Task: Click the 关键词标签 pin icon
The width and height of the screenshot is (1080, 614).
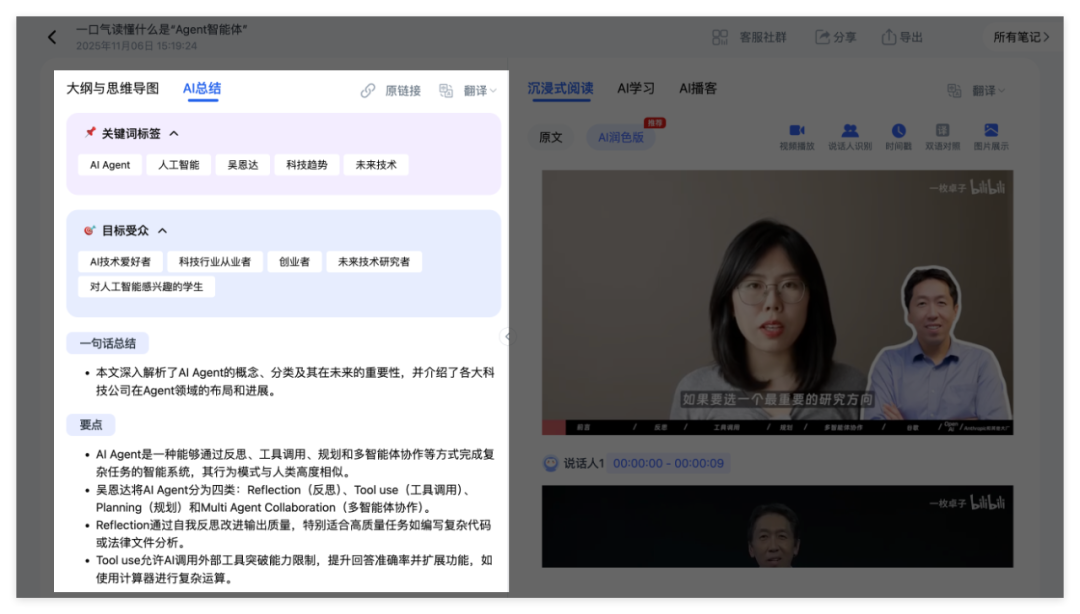Action: [90, 132]
